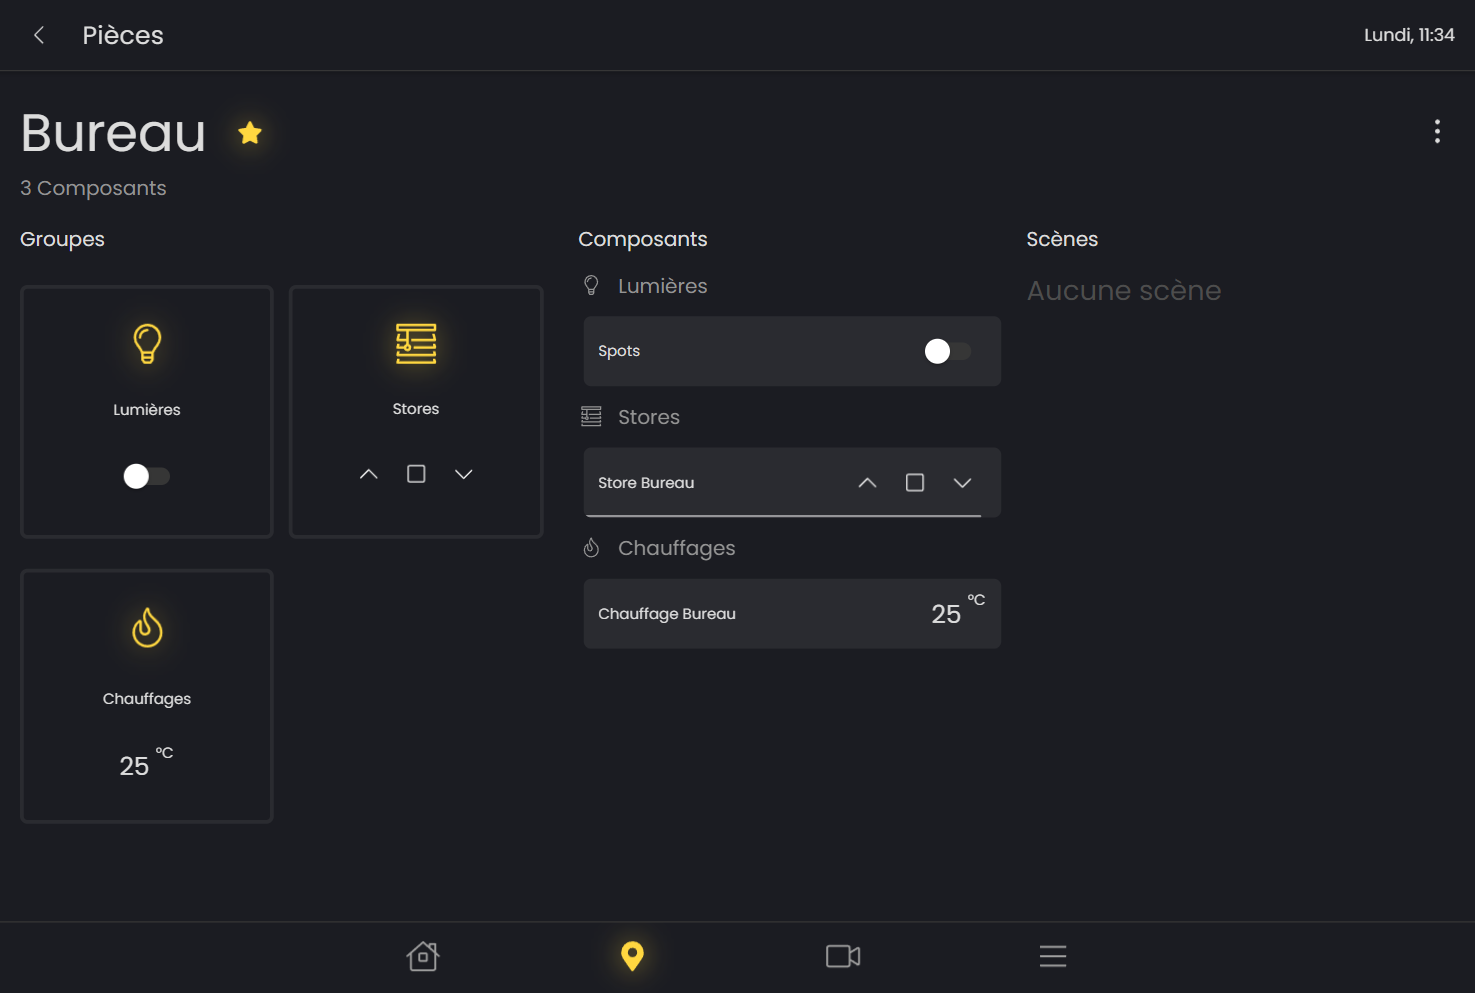Go back using the arrow beside Pièces

[39, 35]
